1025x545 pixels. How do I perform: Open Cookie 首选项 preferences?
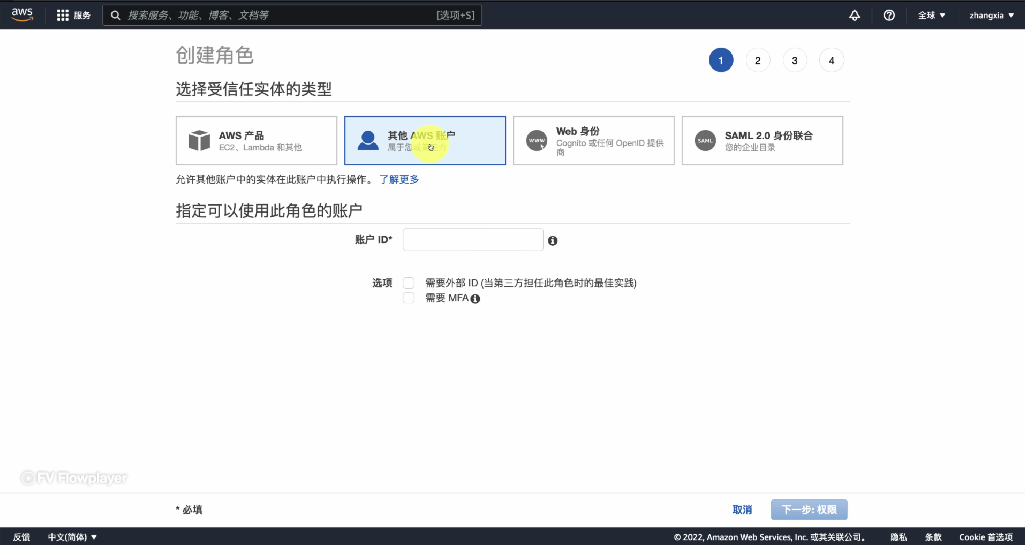[x=986, y=537]
